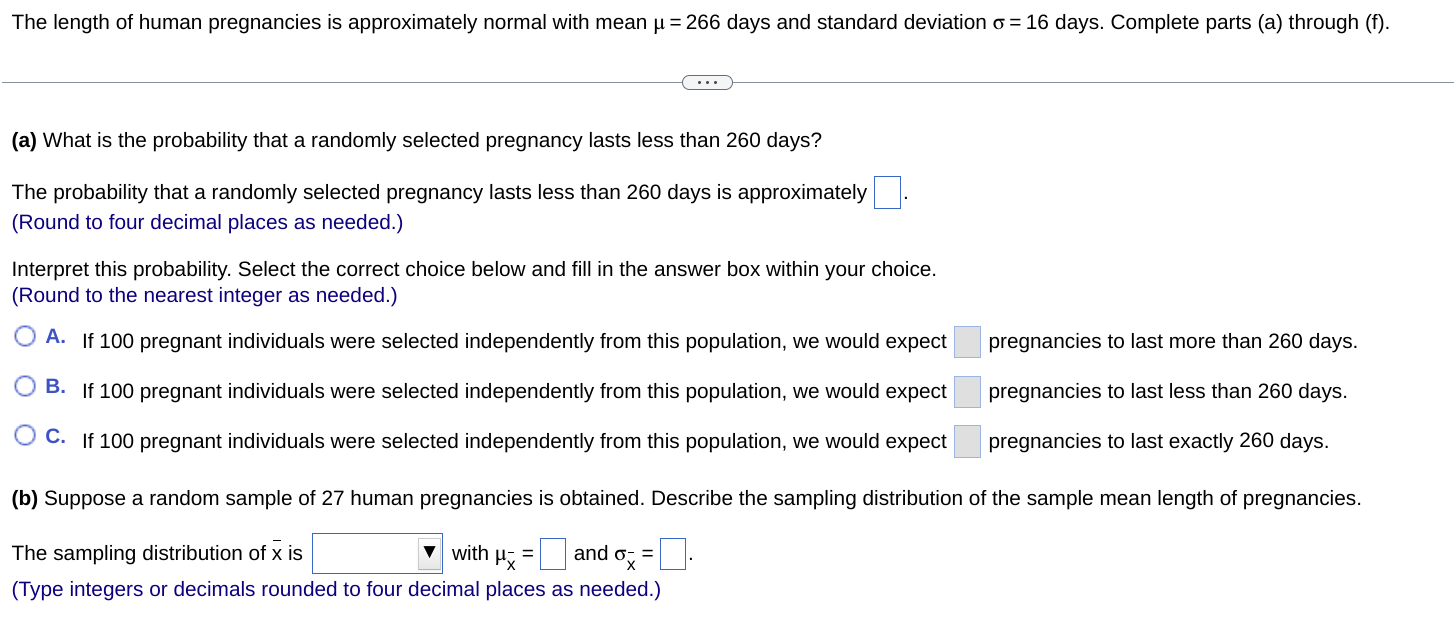Click the μx̄ equals answer box
Screen dimensions: 1454x623
coord(553,552)
